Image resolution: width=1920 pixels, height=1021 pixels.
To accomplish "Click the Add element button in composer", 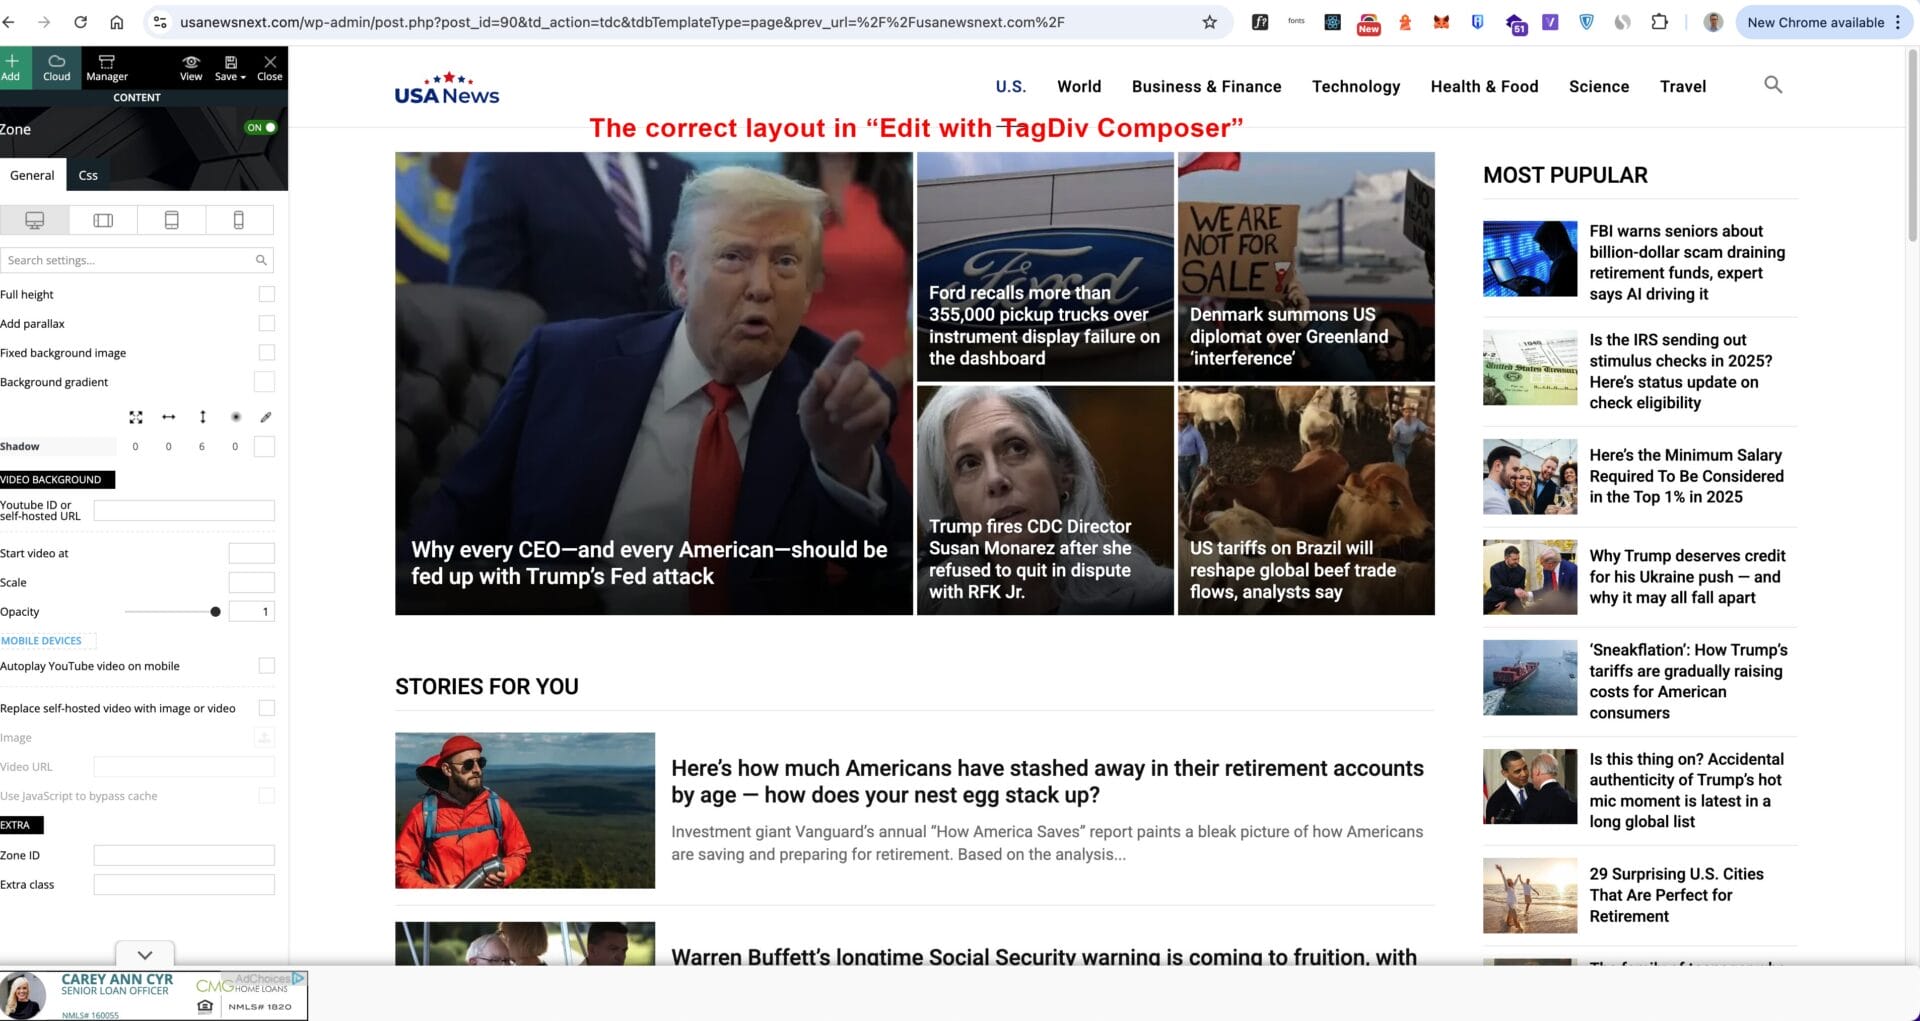I will (x=12, y=67).
